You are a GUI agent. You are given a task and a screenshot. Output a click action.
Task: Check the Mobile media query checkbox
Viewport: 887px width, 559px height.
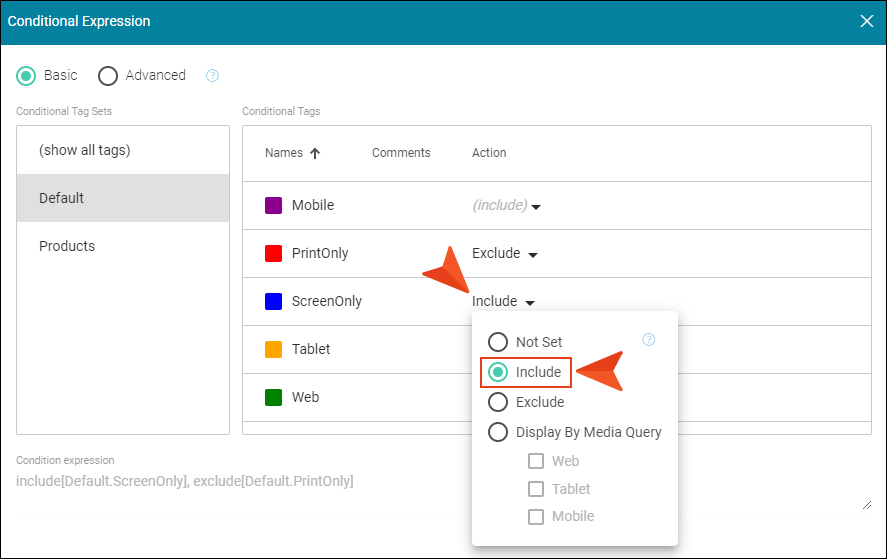coord(536,517)
